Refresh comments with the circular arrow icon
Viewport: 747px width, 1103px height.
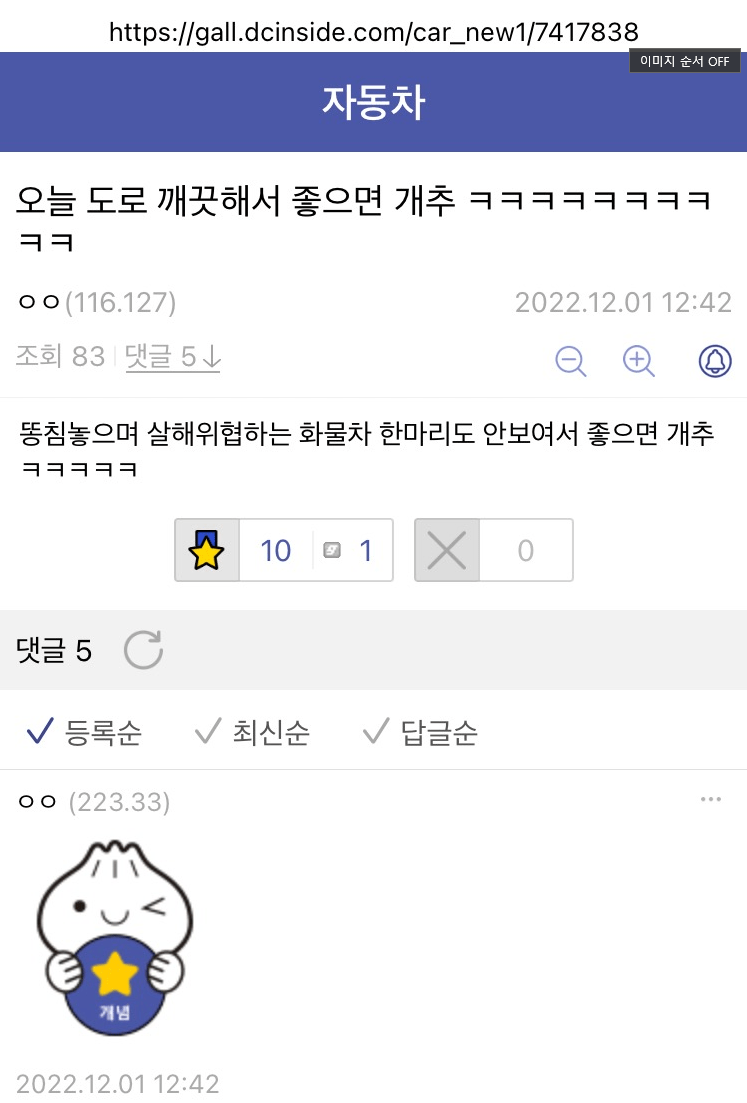coord(143,649)
